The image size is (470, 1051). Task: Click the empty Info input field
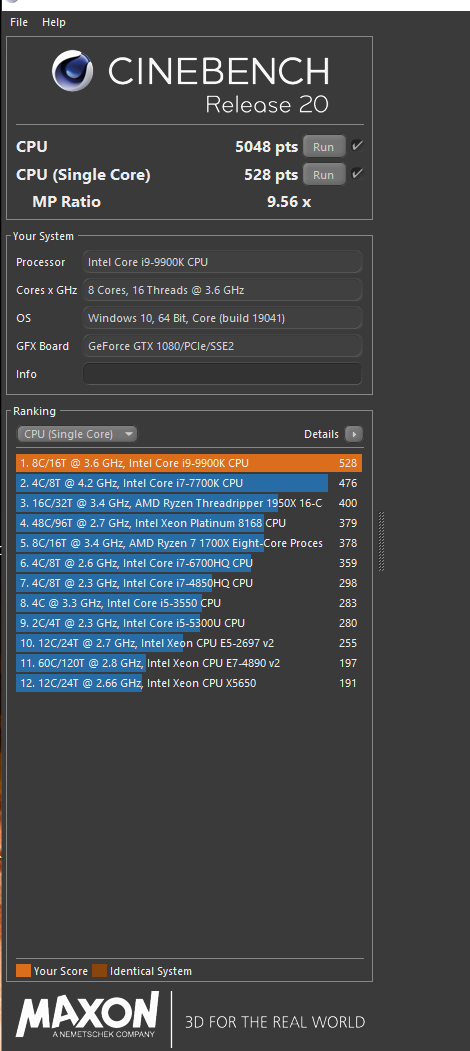pos(222,374)
